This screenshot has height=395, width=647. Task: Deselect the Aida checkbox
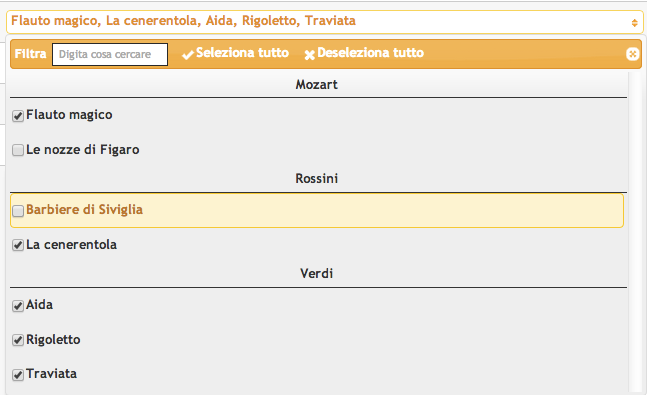tap(18, 306)
